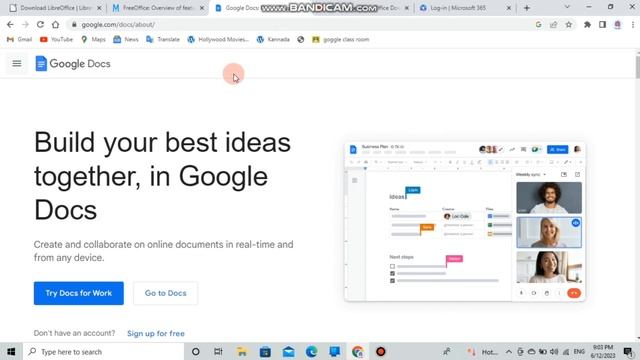Open Kannada bookmark
The width and height of the screenshot is (640, 360).
(273, 40)
